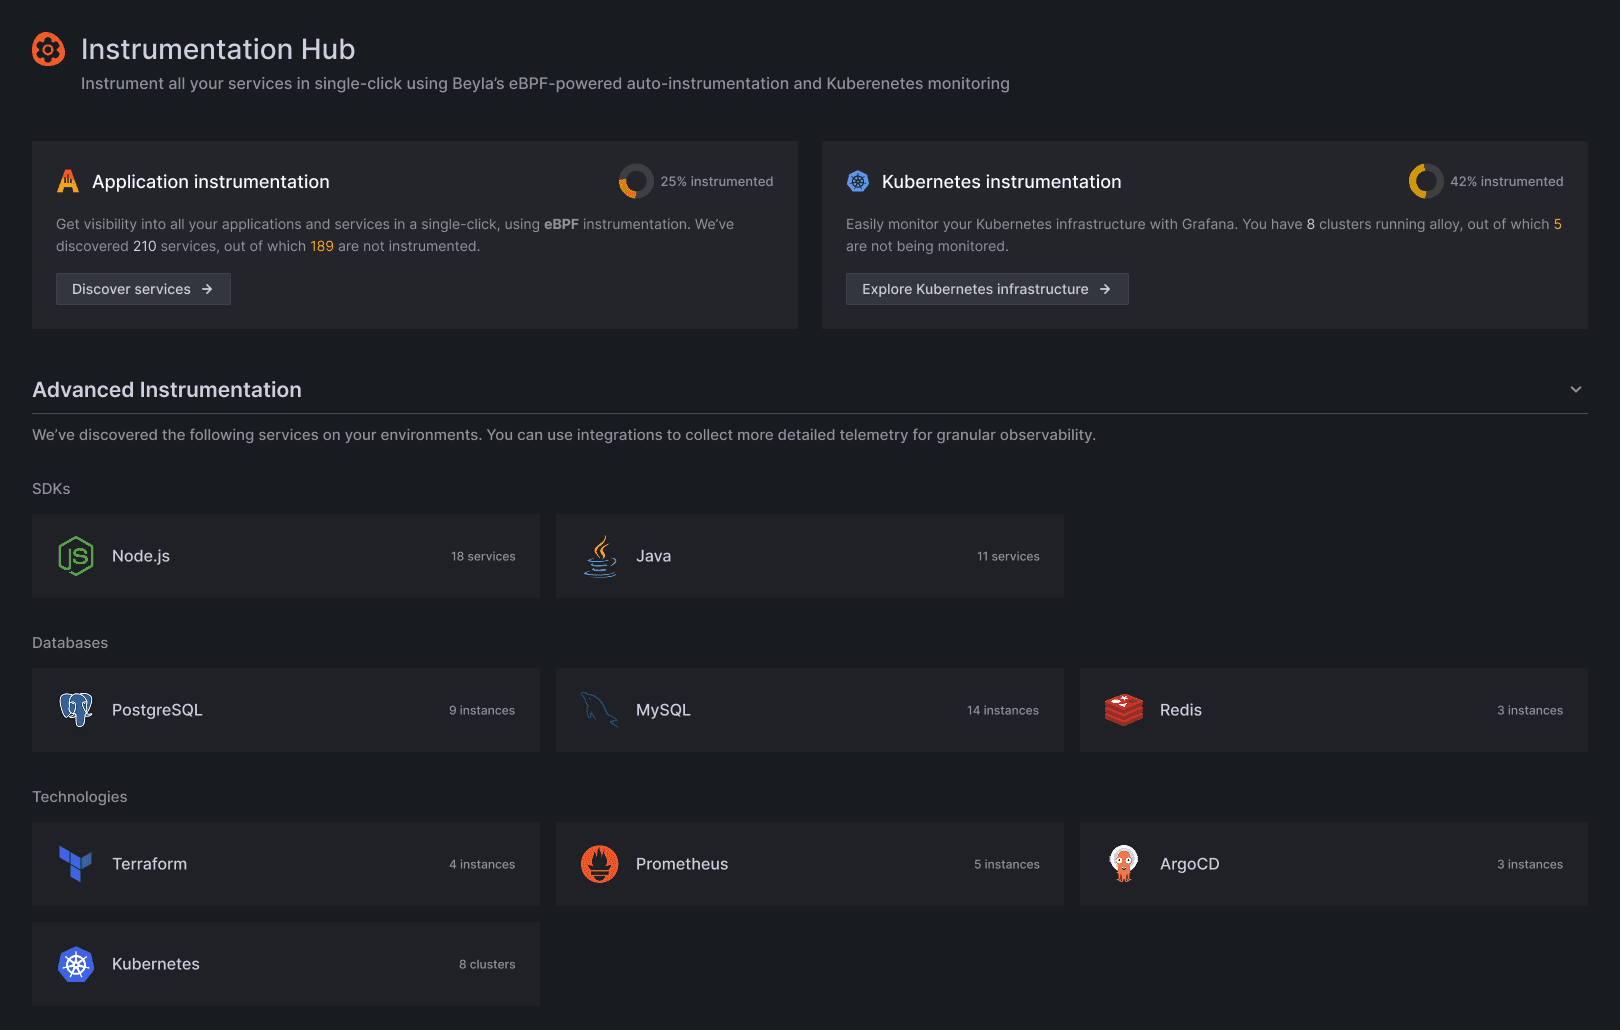
Task: Collapse the Advanced Instrumentation section
Action: (1575, 389)
